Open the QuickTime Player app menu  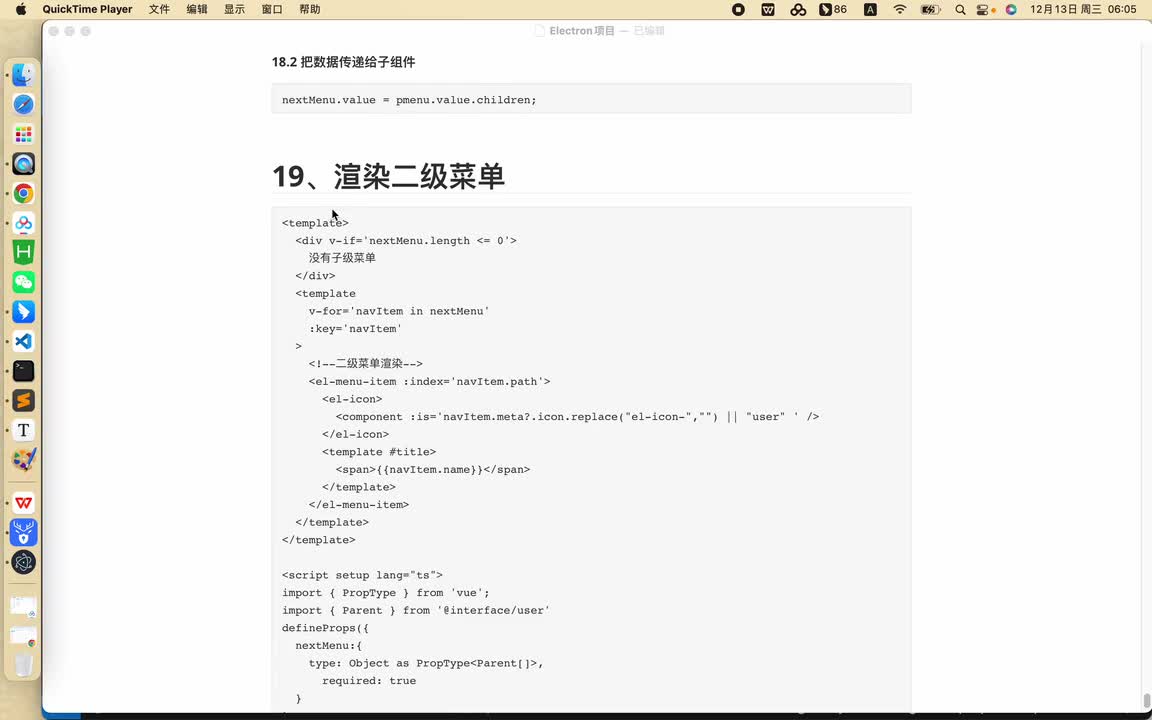[87, 10]
